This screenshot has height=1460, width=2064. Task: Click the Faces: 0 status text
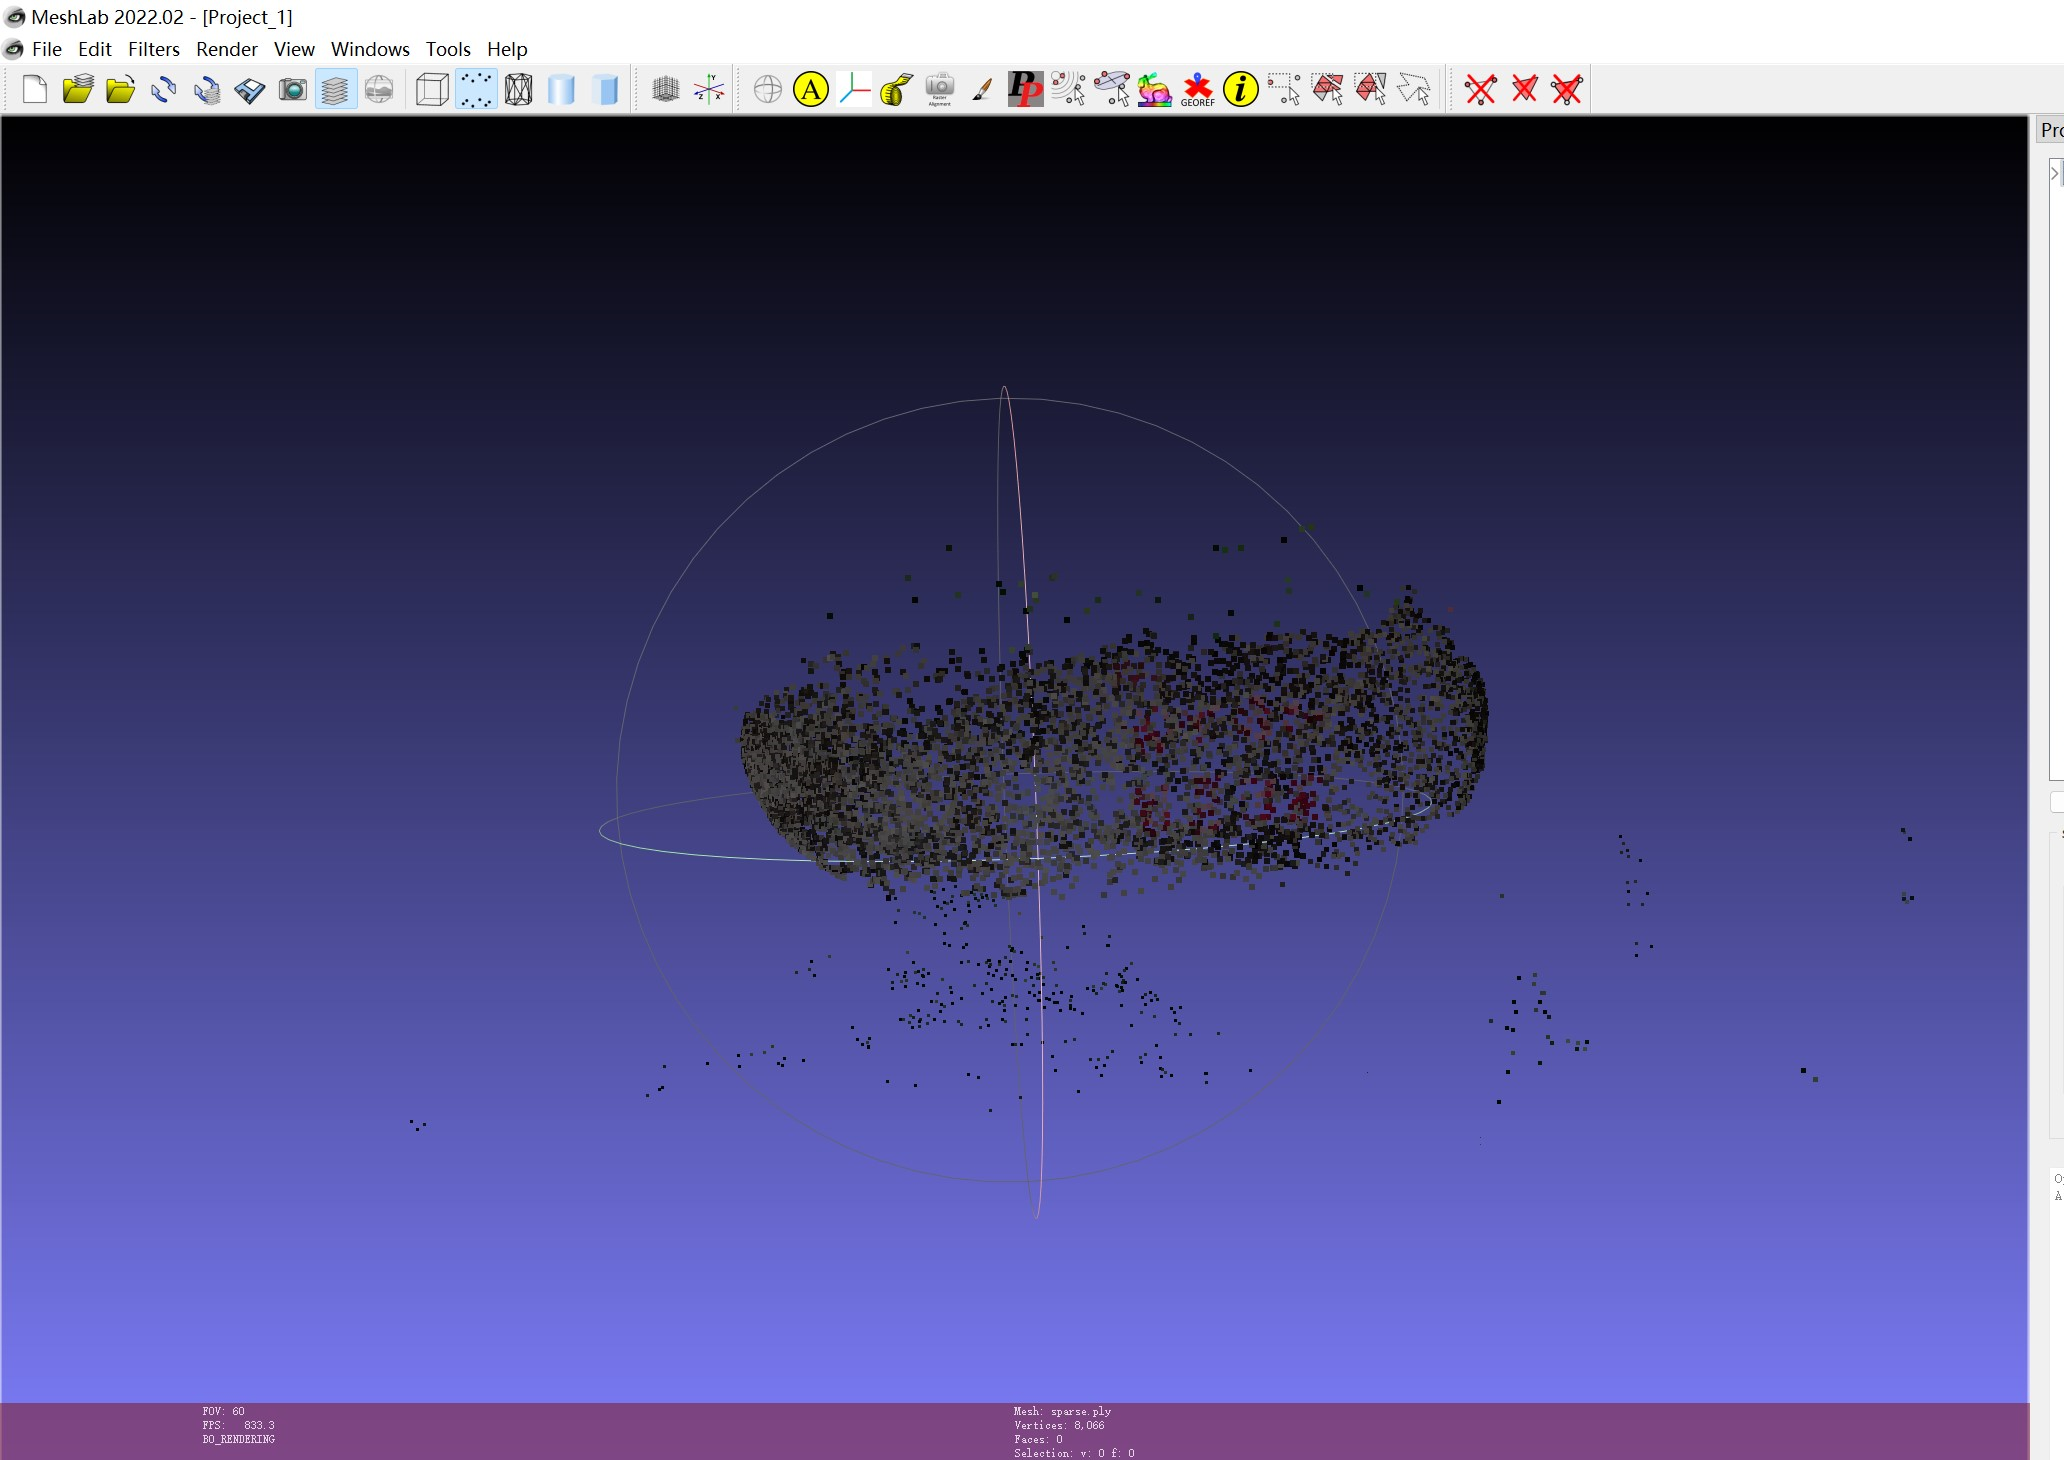click(1038, 1439)
